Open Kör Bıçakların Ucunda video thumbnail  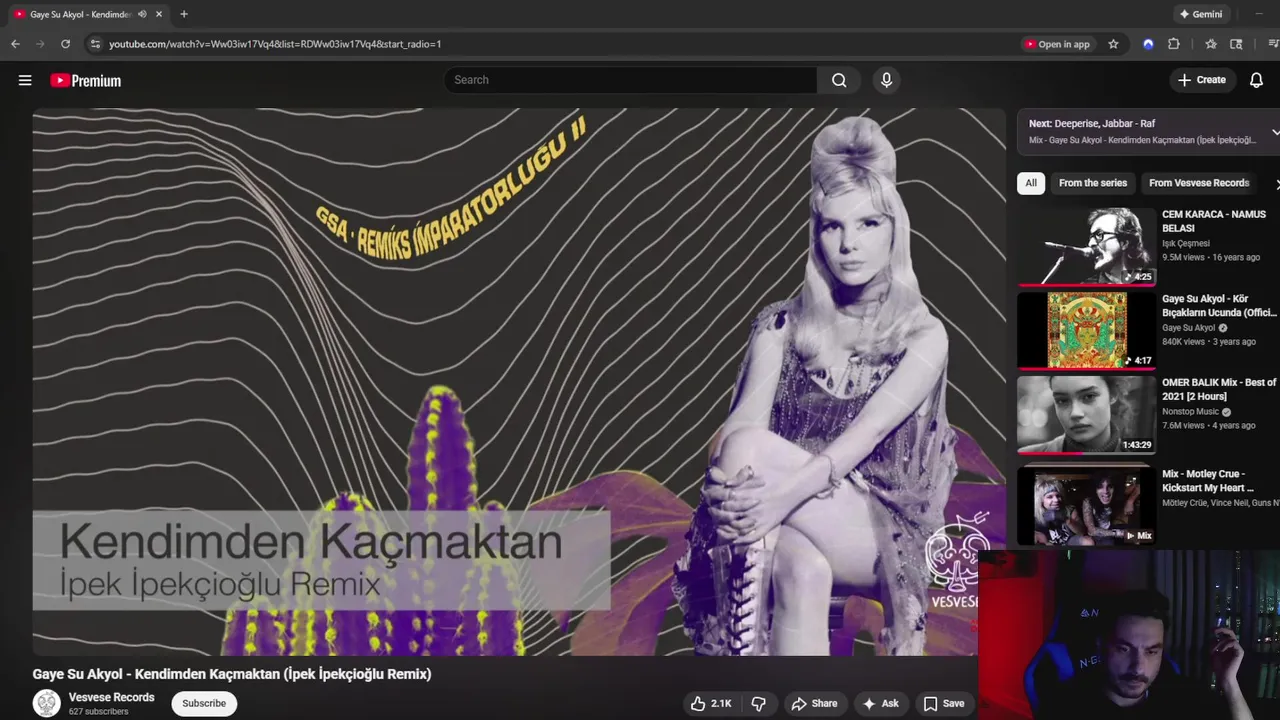[1086, 330]
